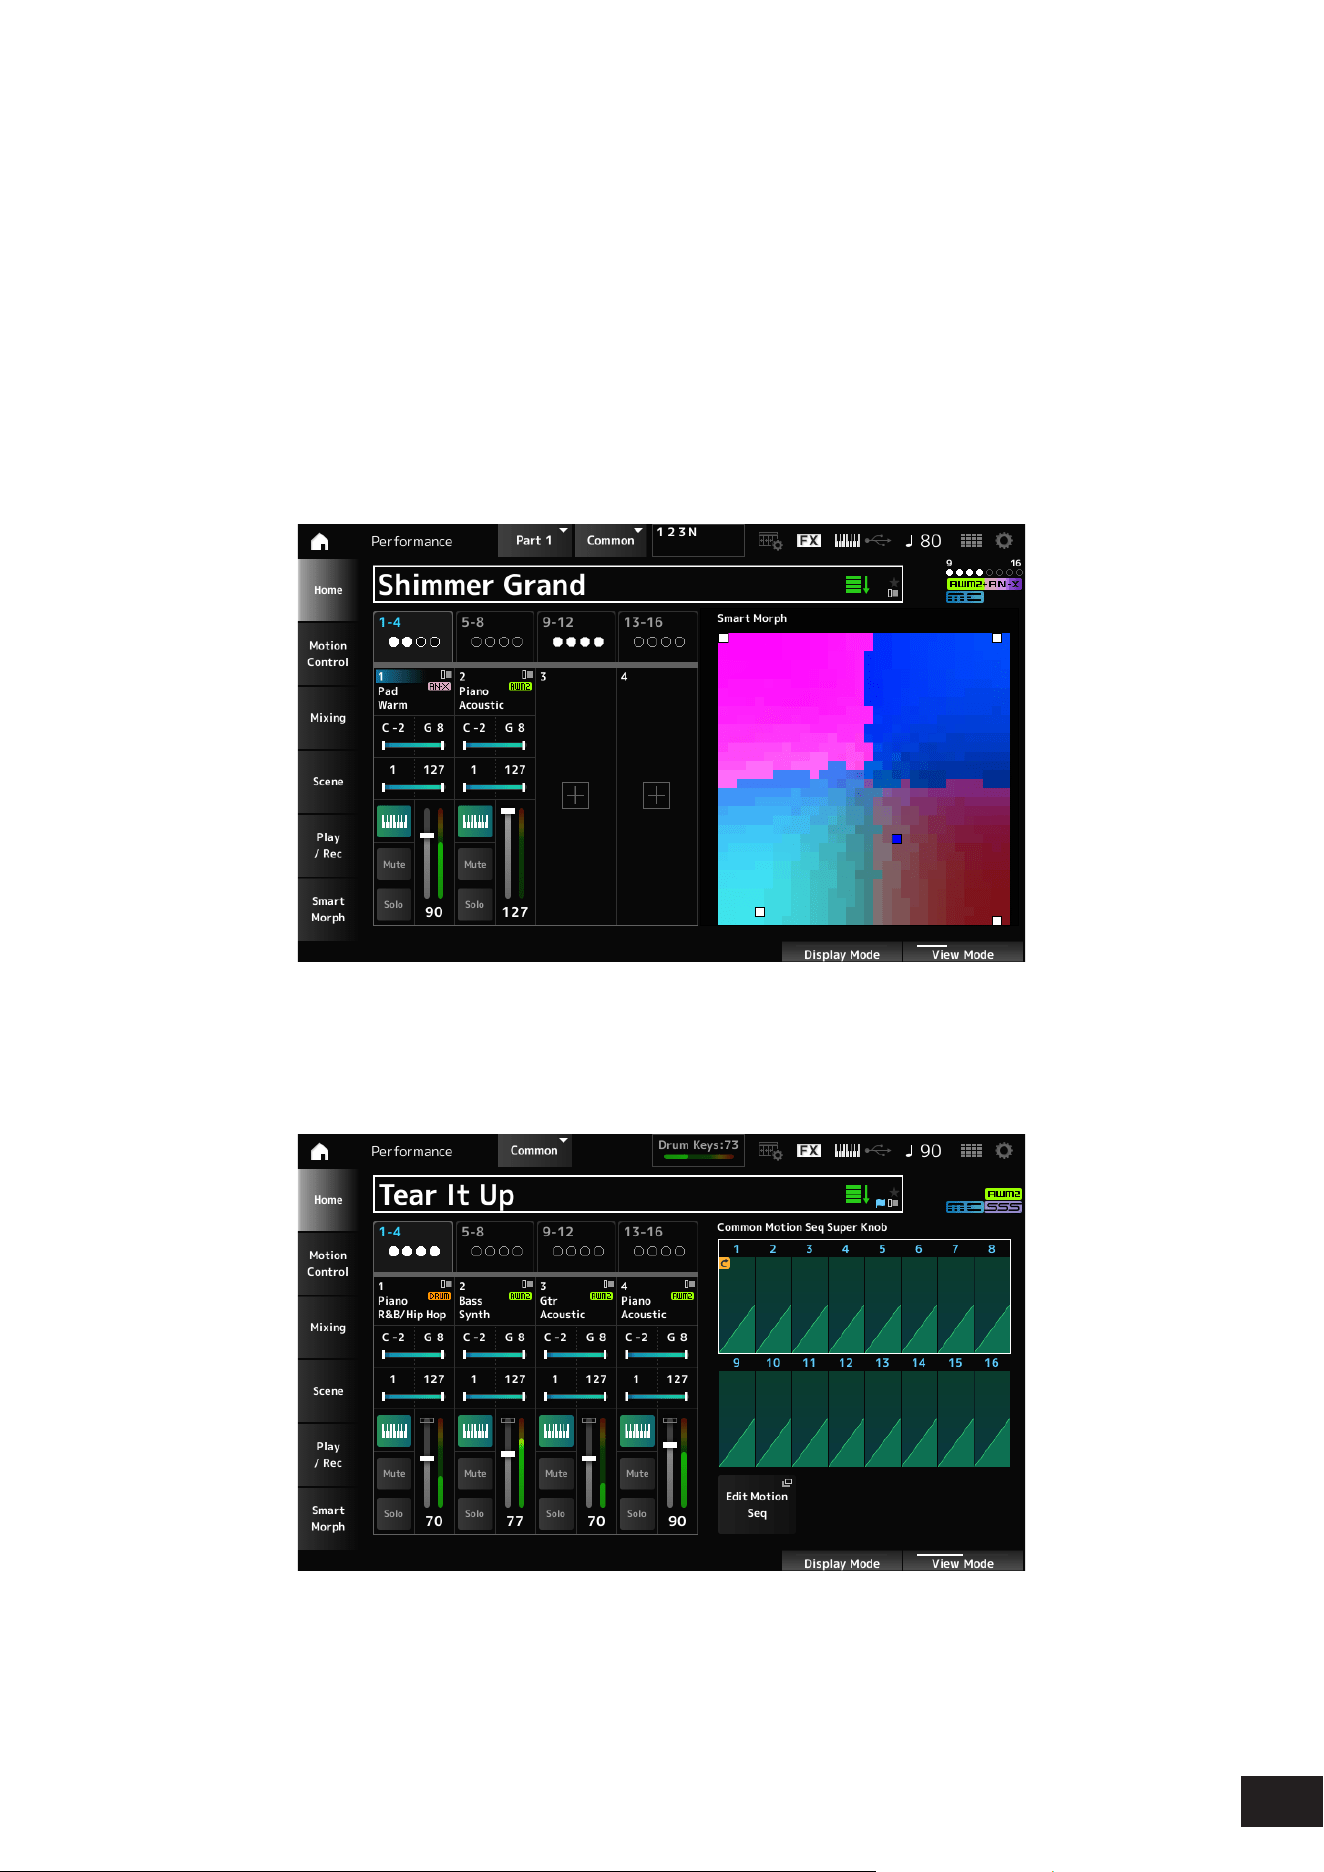Solo the Gtr Acoustic part
1324x1872 pixels.
(556, 1513)
